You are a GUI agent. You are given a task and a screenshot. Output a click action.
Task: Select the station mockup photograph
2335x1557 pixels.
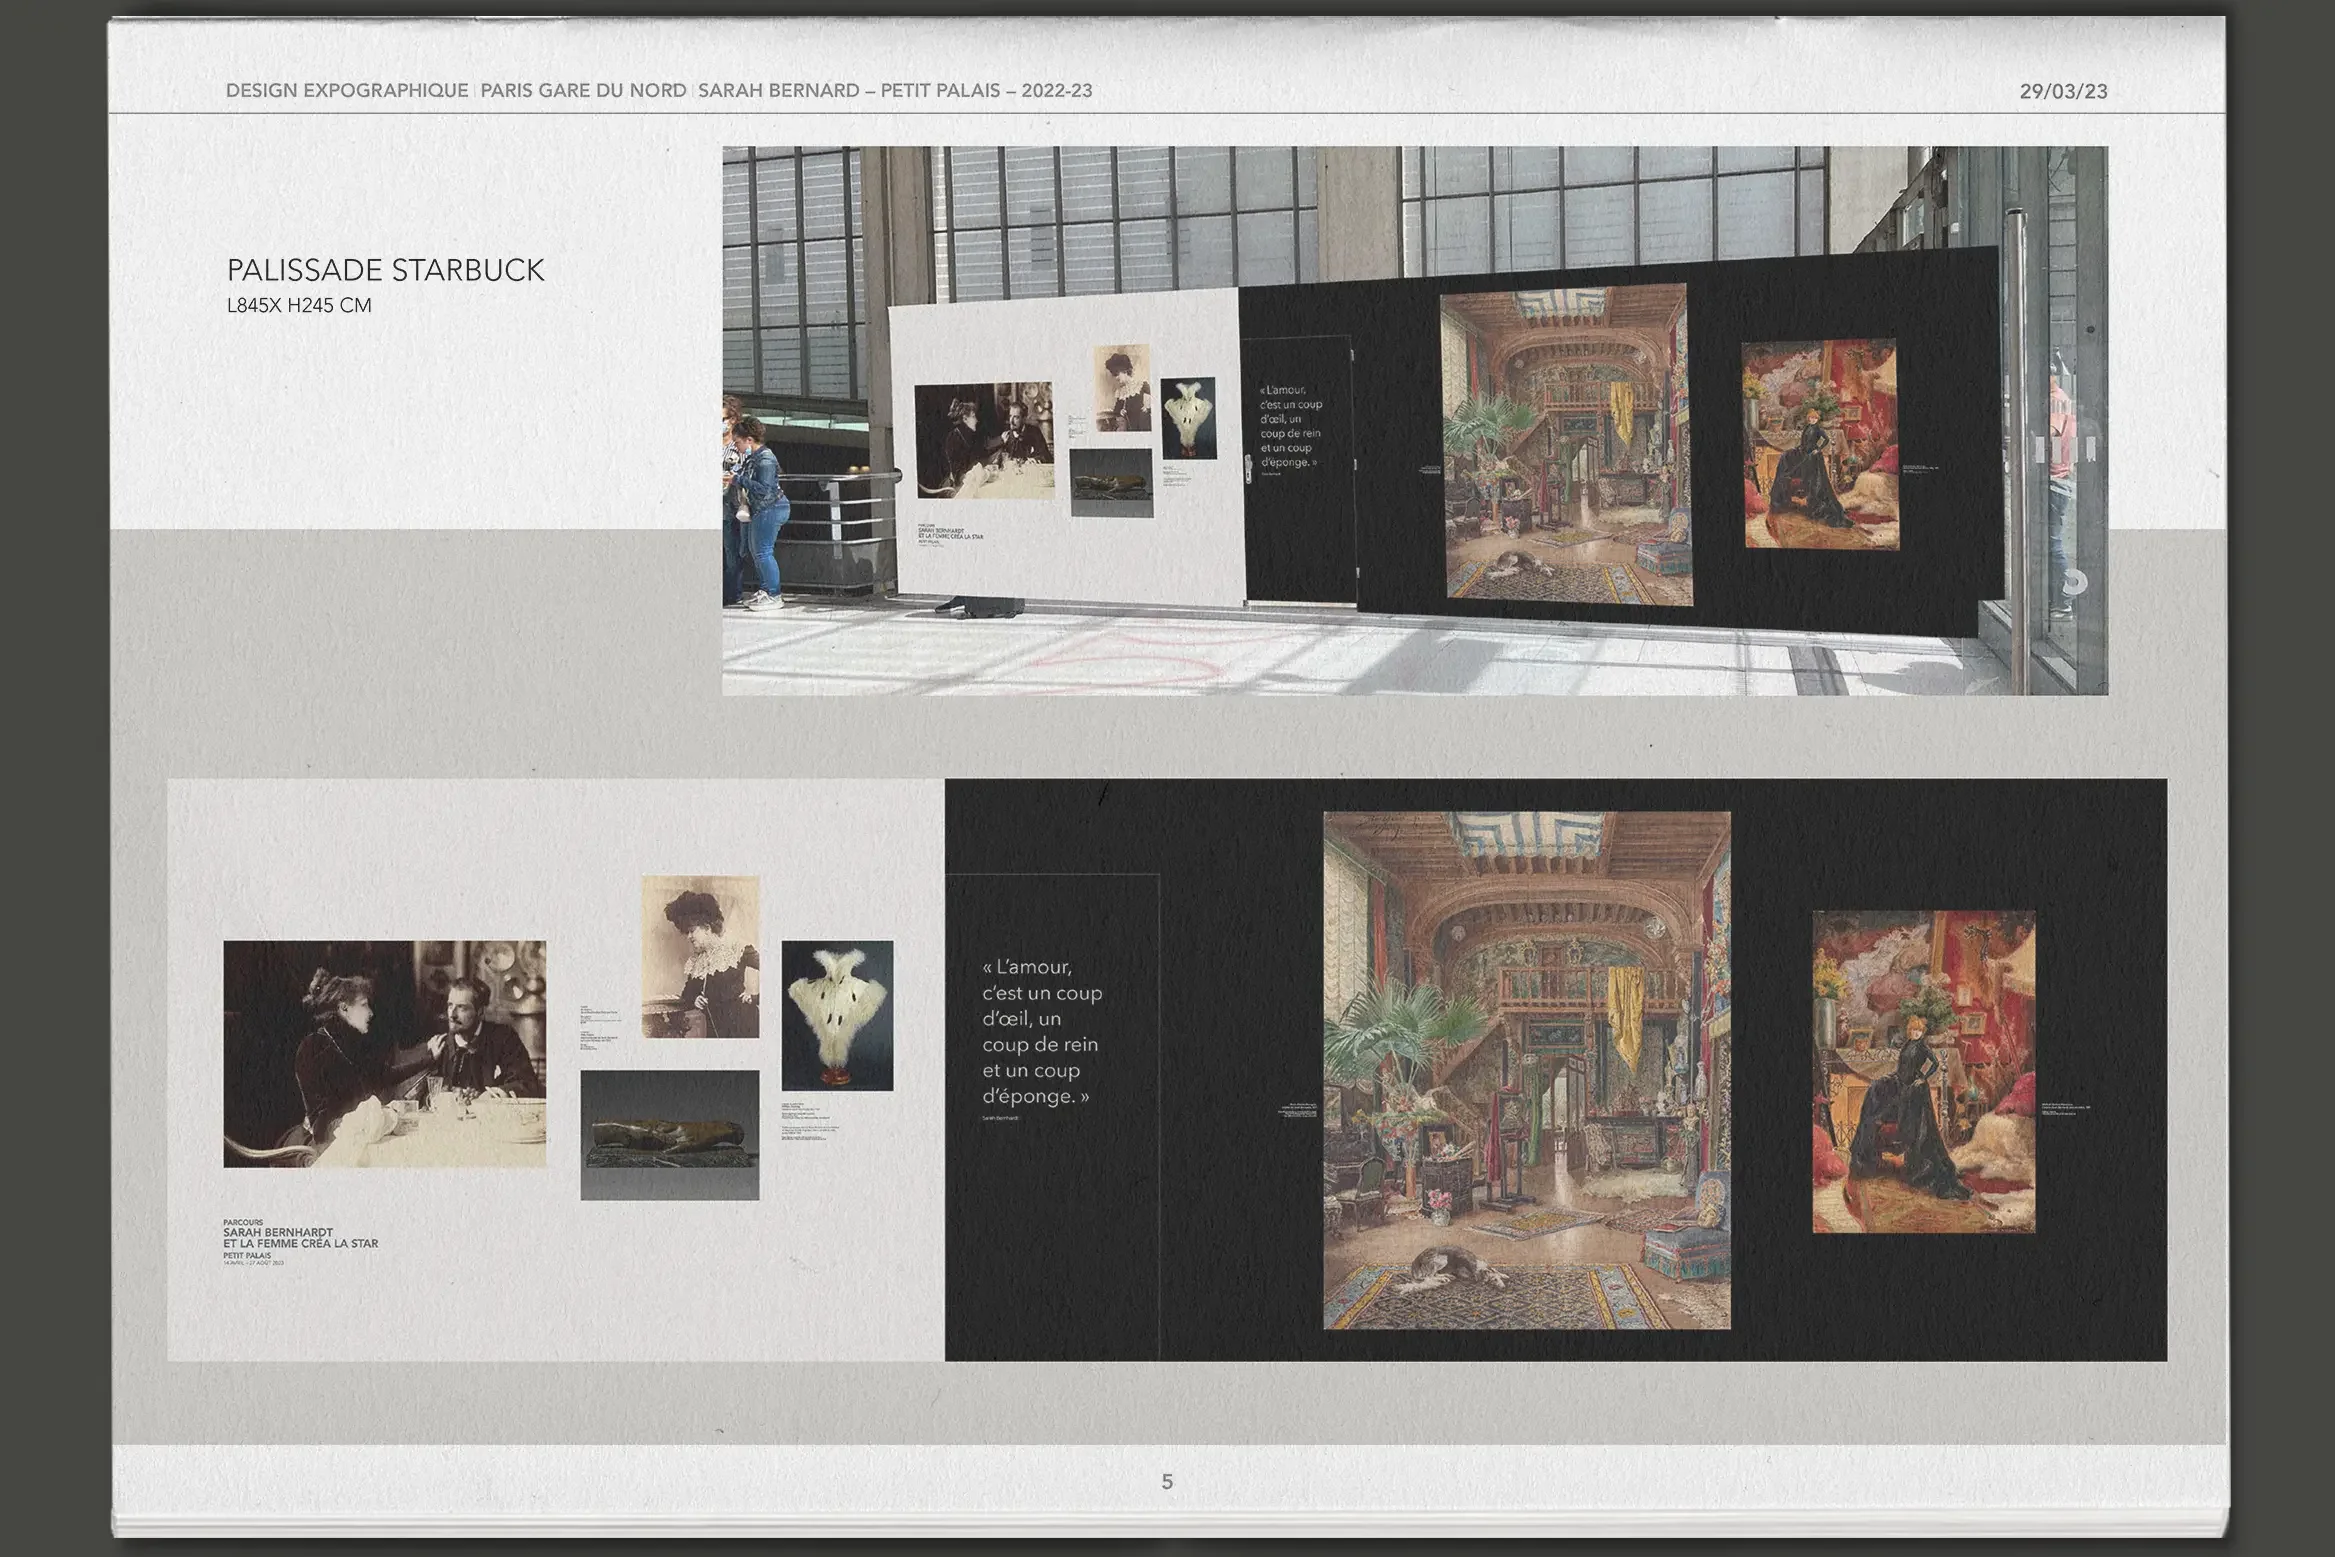1415,420
